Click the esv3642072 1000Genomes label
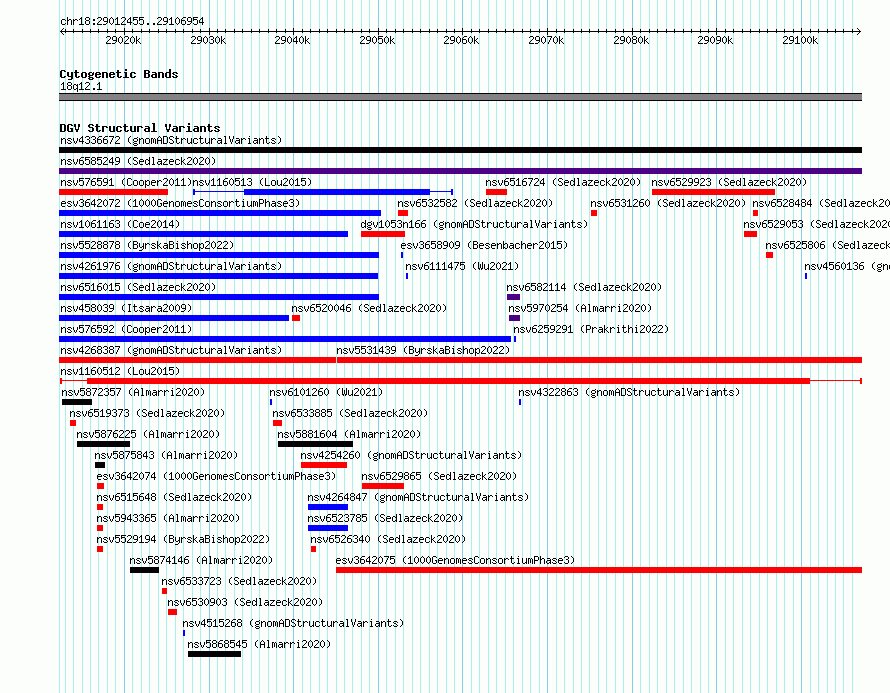This screenshot has width=890, height=693. [180, 203]
